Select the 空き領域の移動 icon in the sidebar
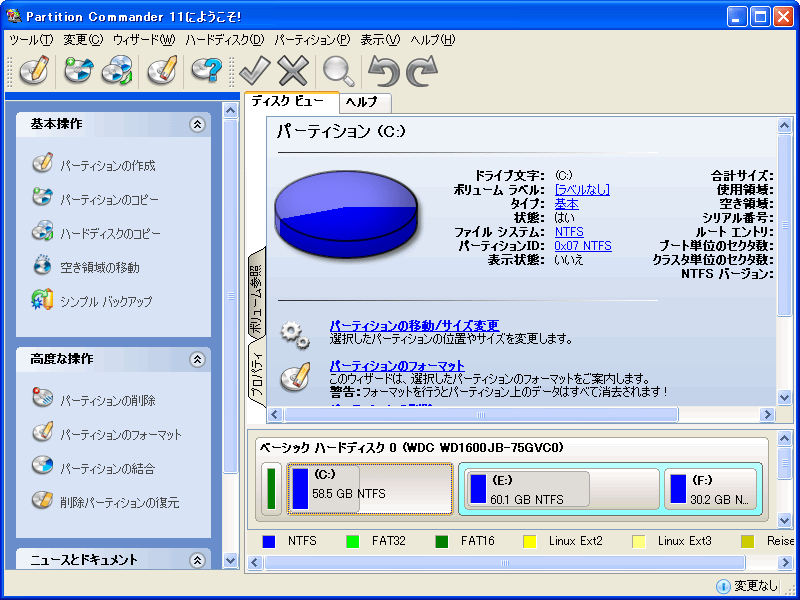800x600 pixels. [42, 265]
